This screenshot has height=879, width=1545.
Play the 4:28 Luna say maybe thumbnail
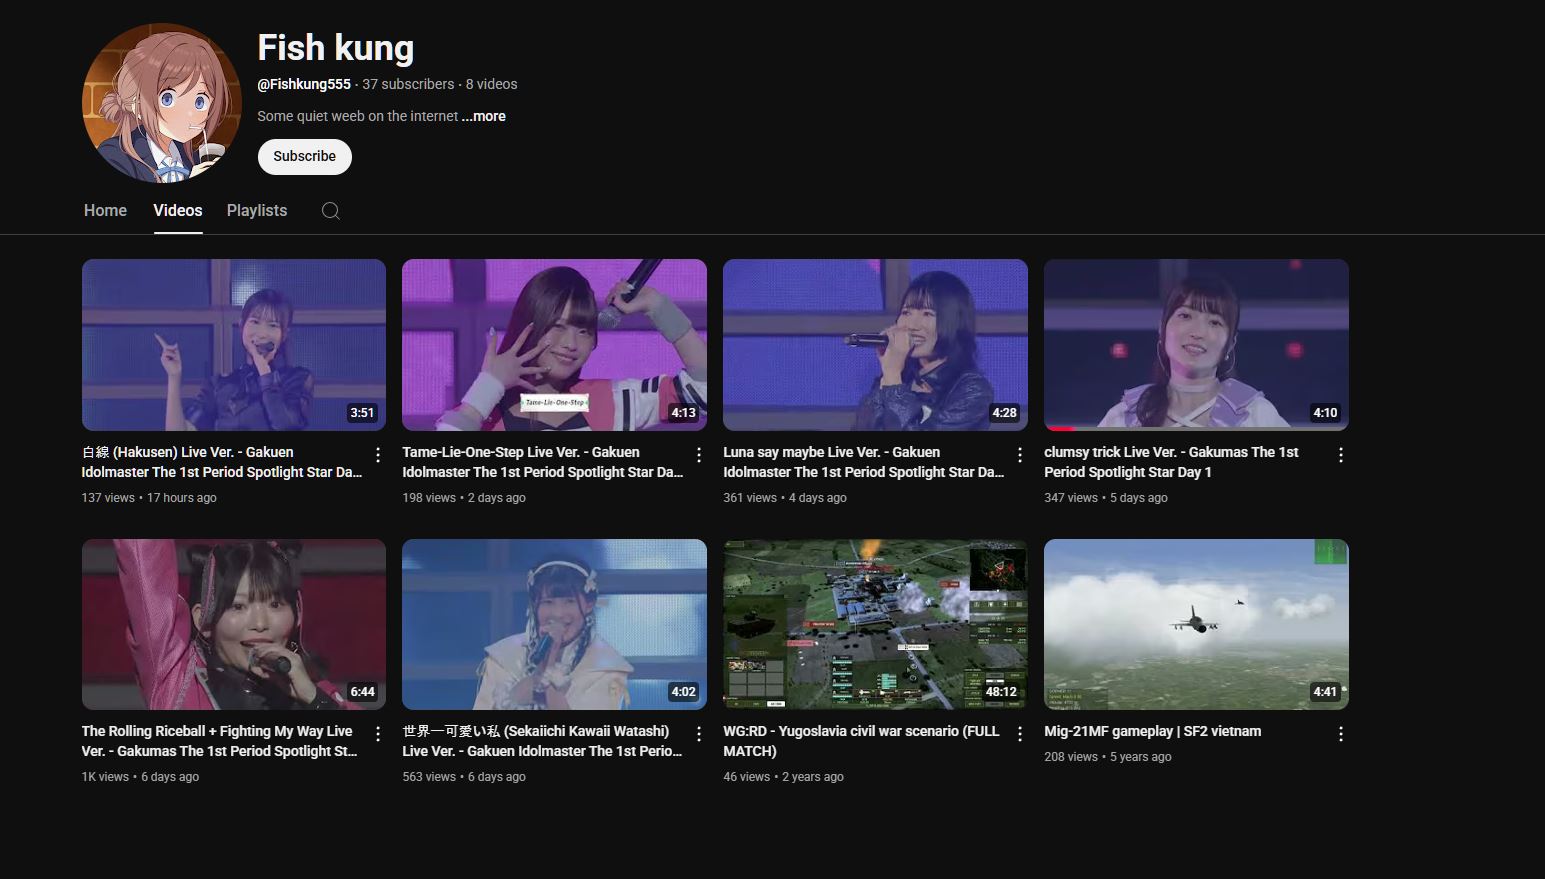pyautogui.click(x=875, y=345)
